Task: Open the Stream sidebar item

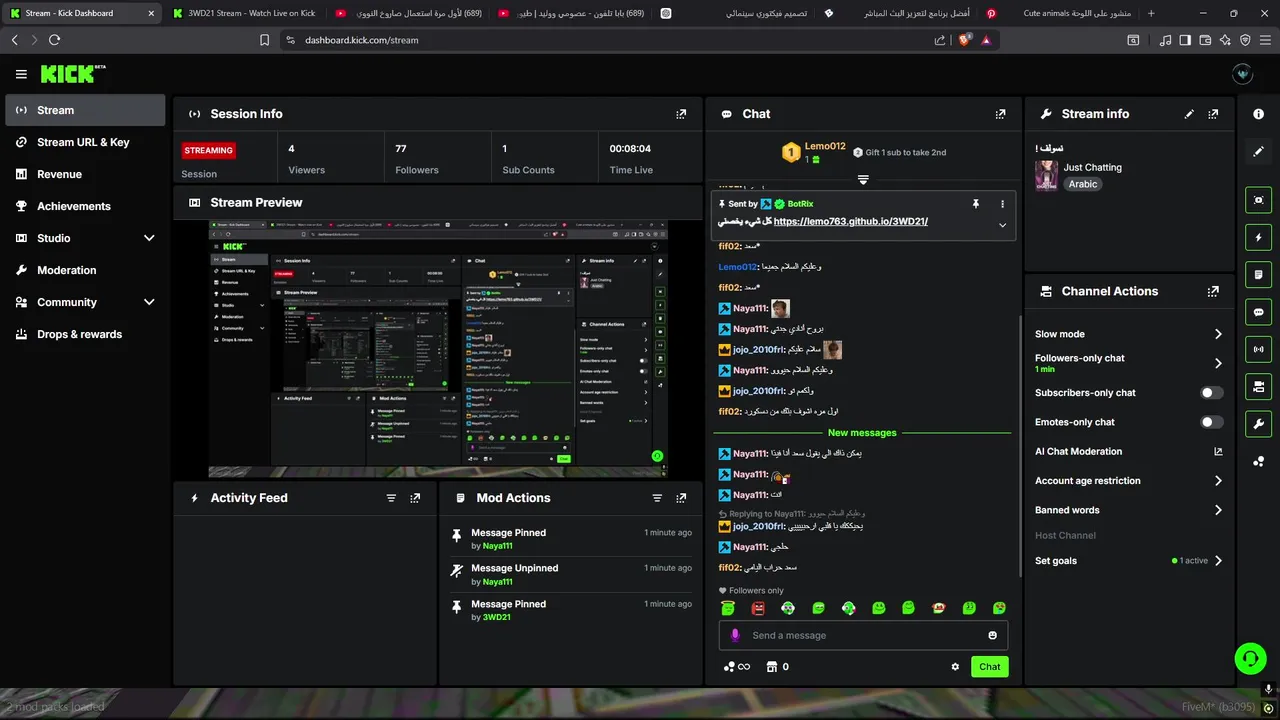Action: [x=85, y=110]
